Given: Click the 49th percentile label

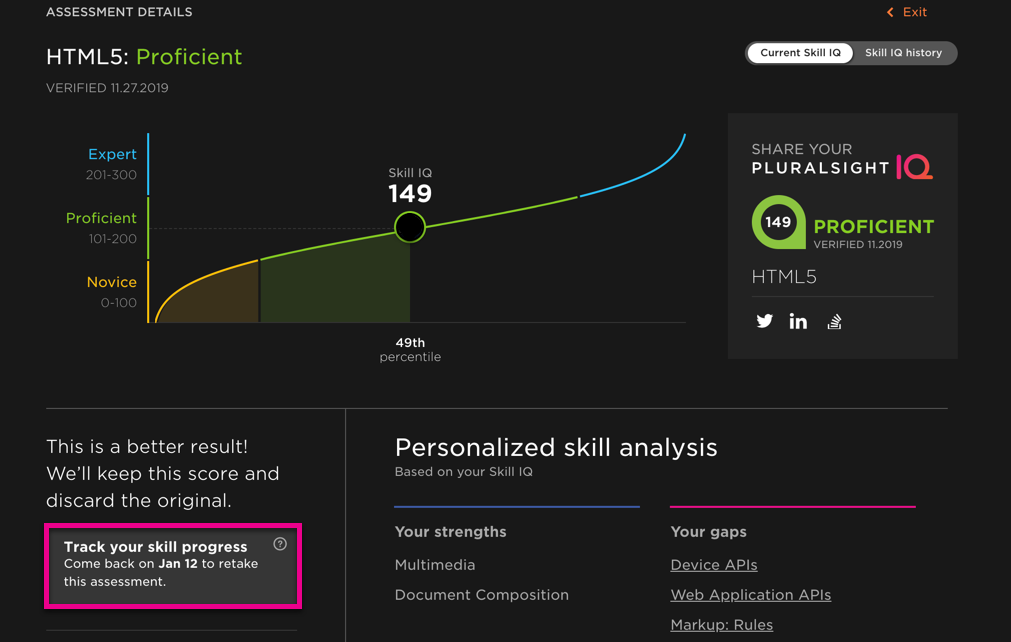Looking at the screenshot, I should coord(410,349).
